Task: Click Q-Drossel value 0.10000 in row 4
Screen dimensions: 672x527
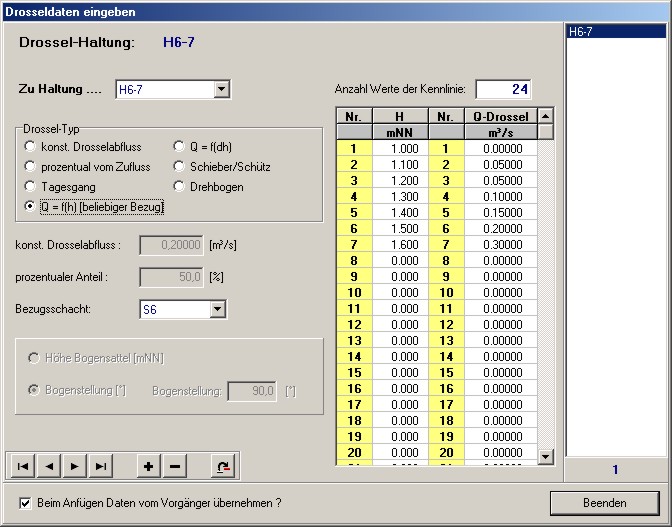Action: [501, 197]
